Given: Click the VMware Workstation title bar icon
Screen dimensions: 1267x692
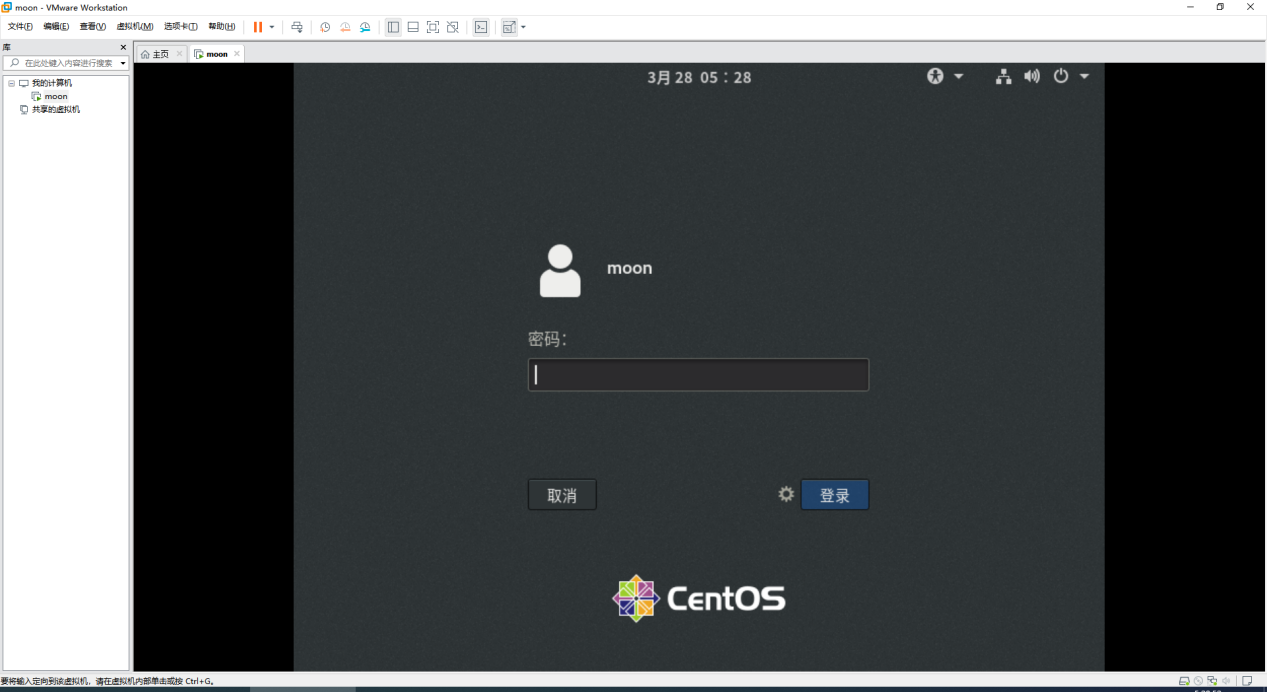Looking at the screenshot, I should click(x=7, y=7).
